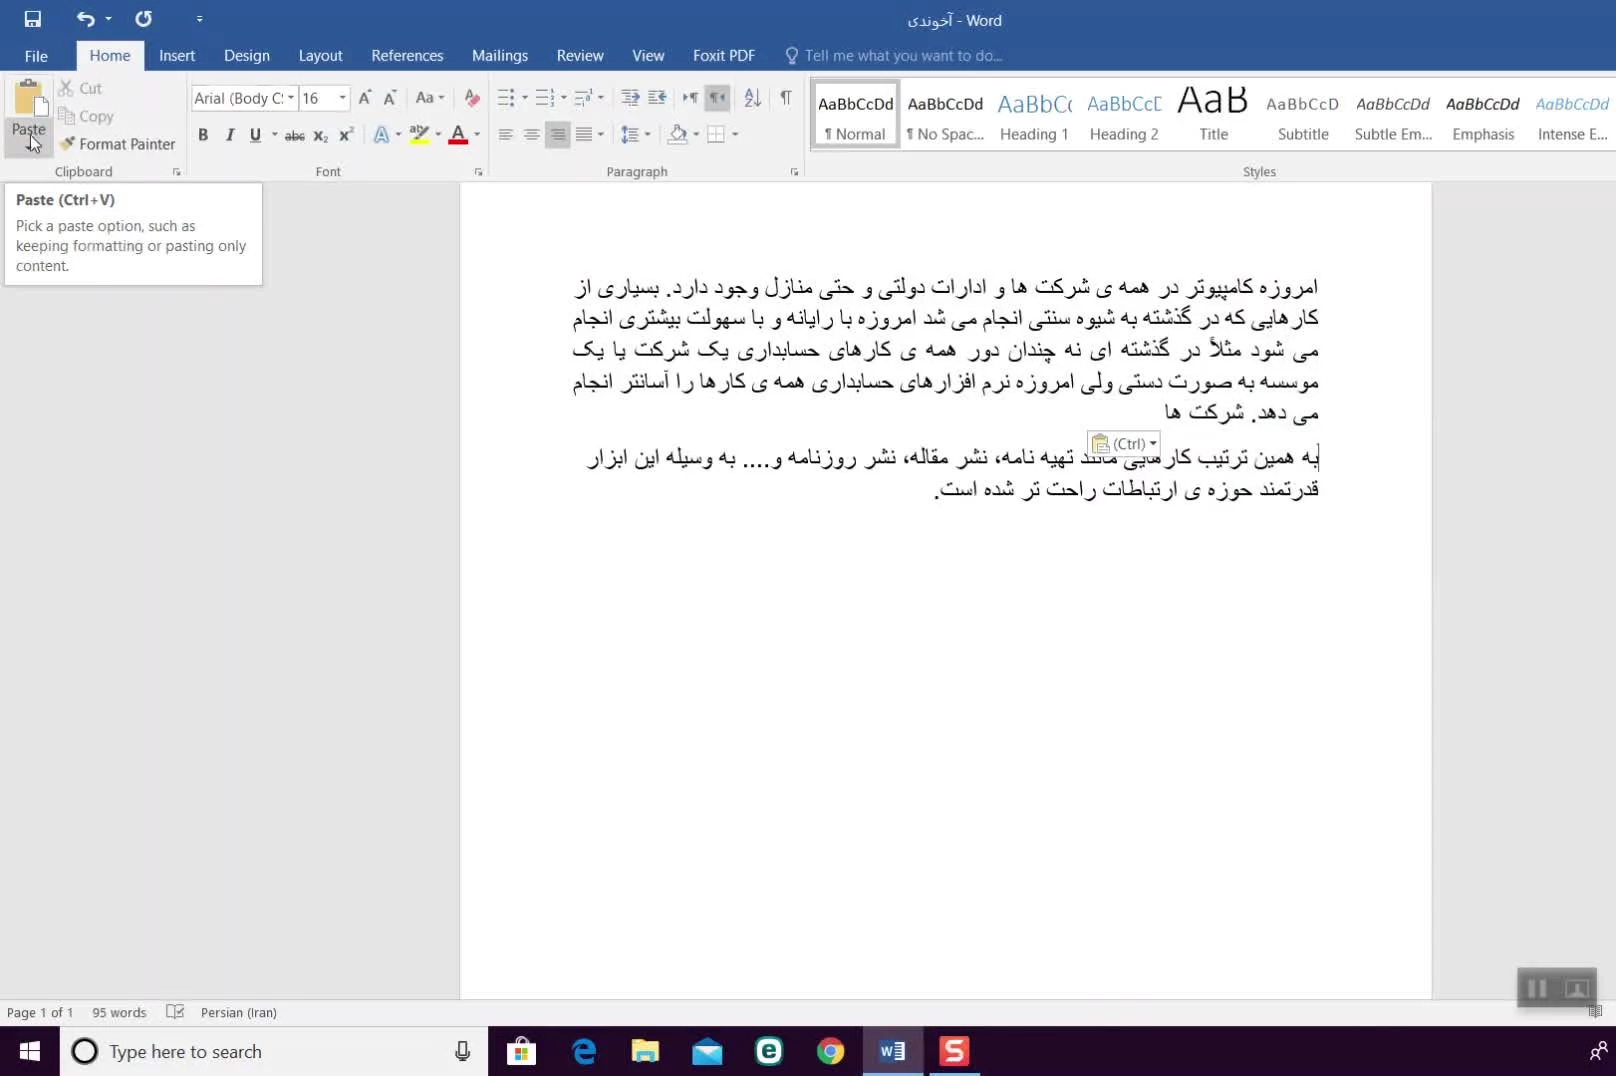Increase the paragraph indent
This screenshot has width=1616, height=1076.
tap(657, 98)
